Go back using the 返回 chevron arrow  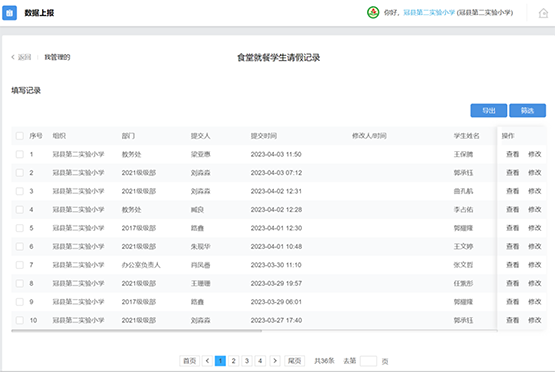(x=13, y=57)
